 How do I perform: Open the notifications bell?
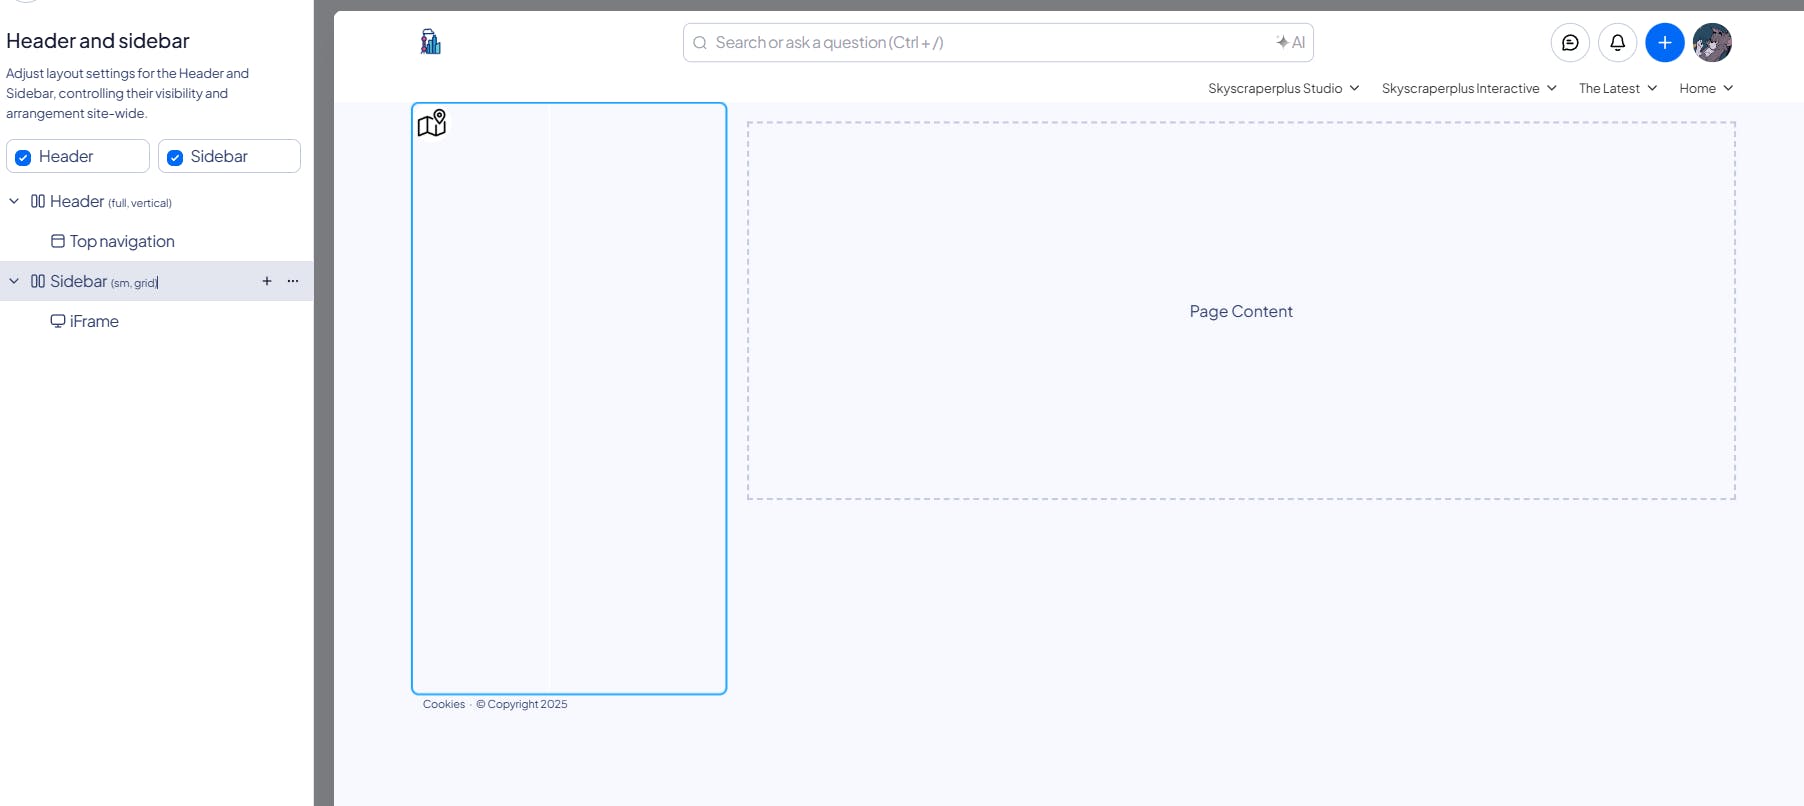pos(1617,43)
